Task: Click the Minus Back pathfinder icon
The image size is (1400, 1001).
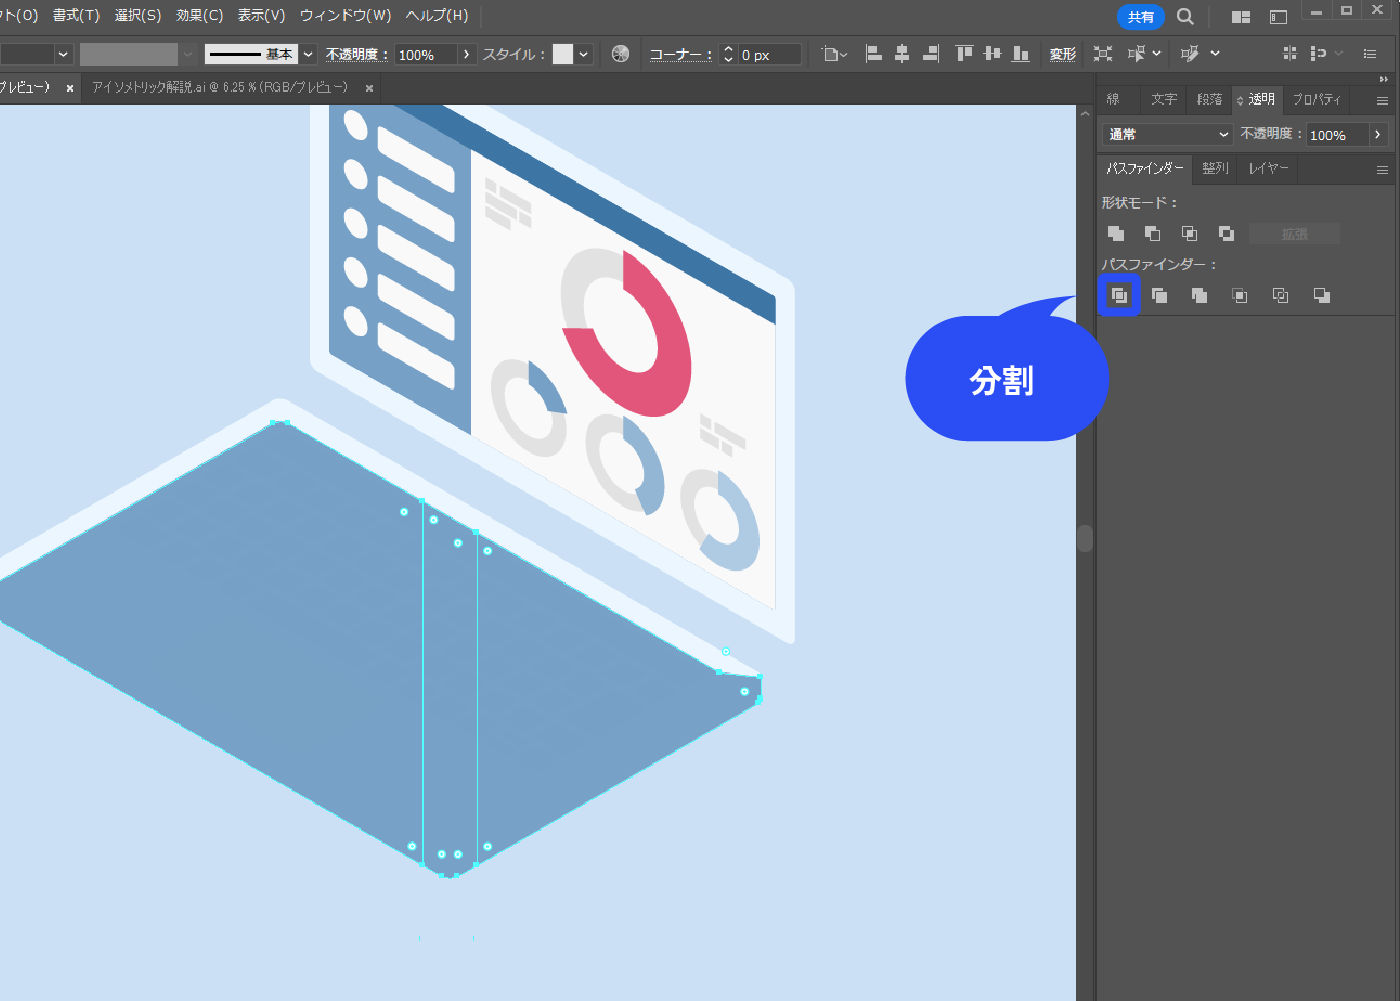Action: tap(1321, 295)
